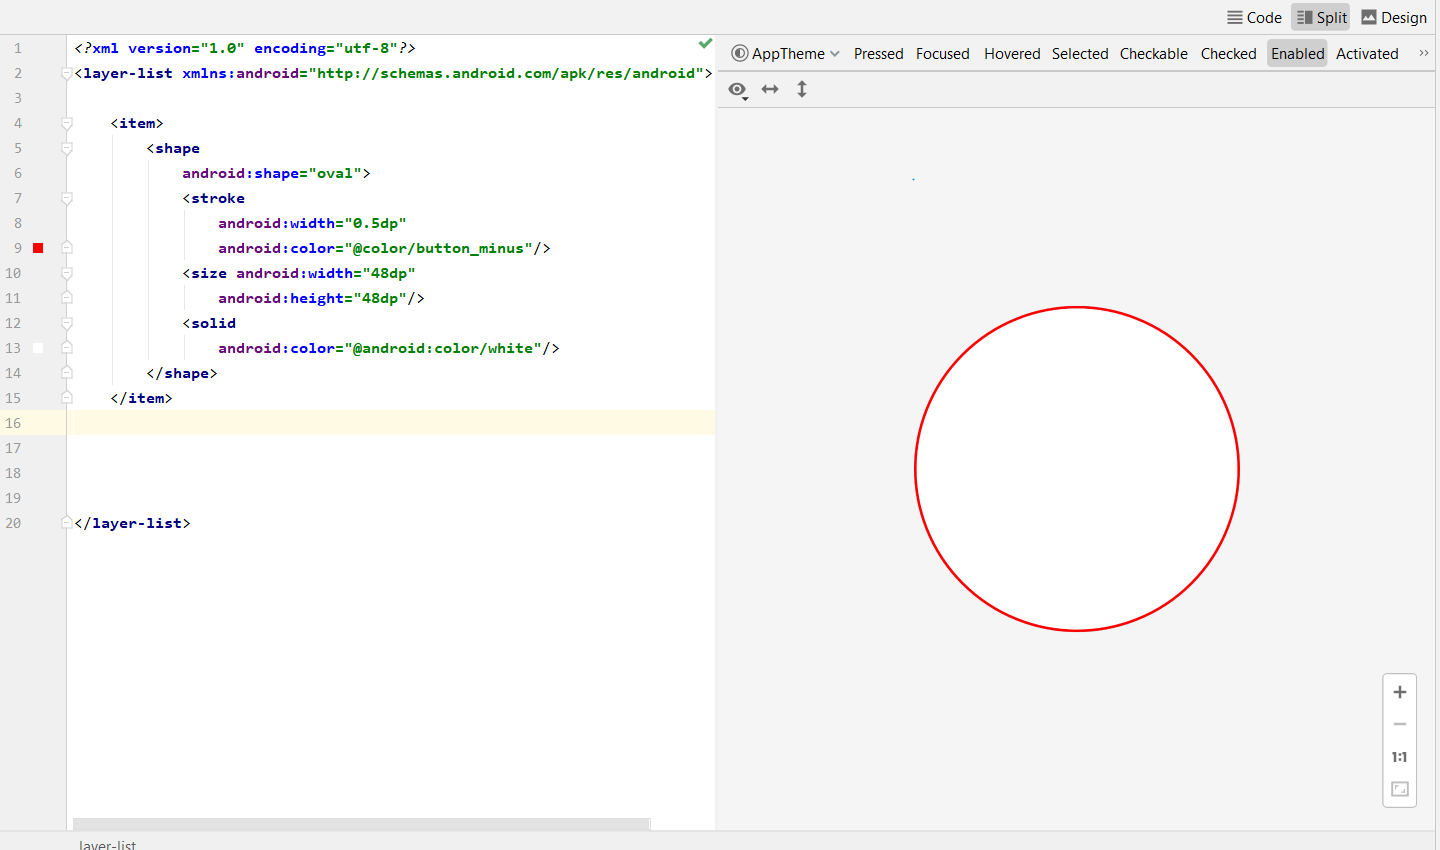
Task: Switch to Code view mode
Action: pos(1254,17)
